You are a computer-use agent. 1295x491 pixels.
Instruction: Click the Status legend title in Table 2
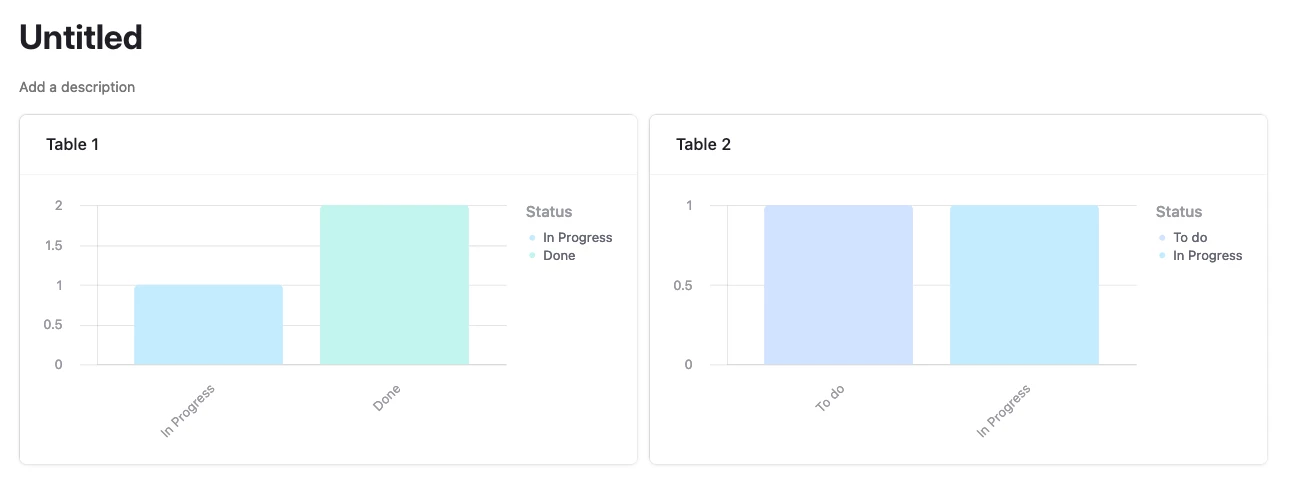(1179, 212)
